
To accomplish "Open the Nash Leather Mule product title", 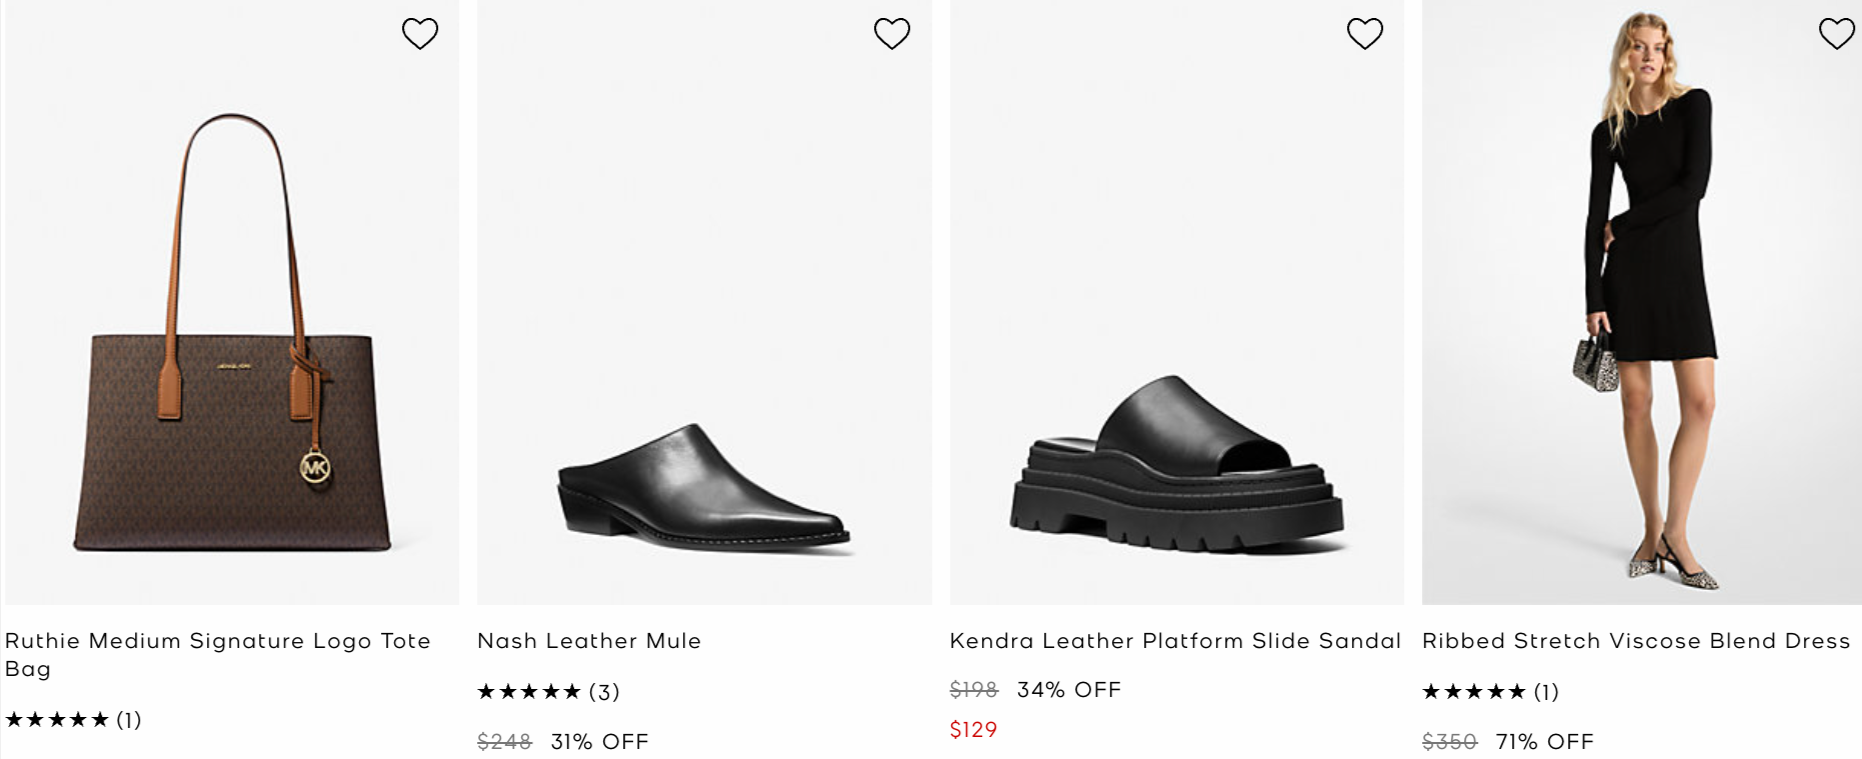I will tap(589, 641).
